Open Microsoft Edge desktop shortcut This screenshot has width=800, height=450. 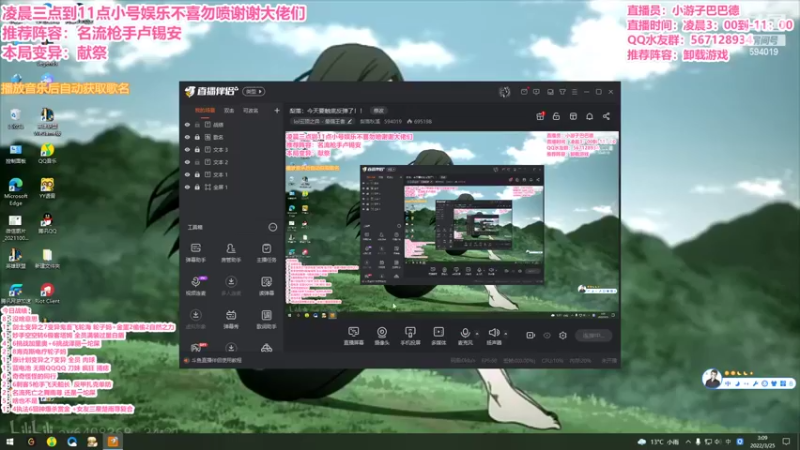point(16,191)
